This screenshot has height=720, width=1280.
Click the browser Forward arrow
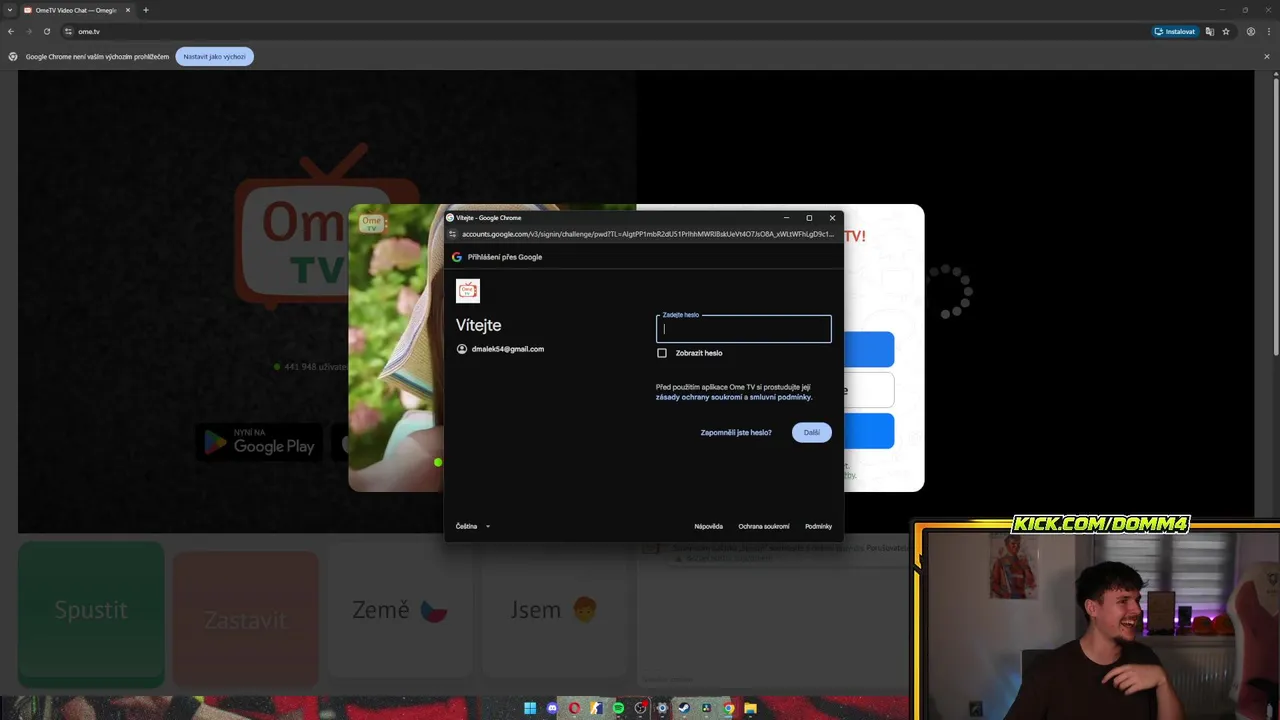[x=28, y=31]
